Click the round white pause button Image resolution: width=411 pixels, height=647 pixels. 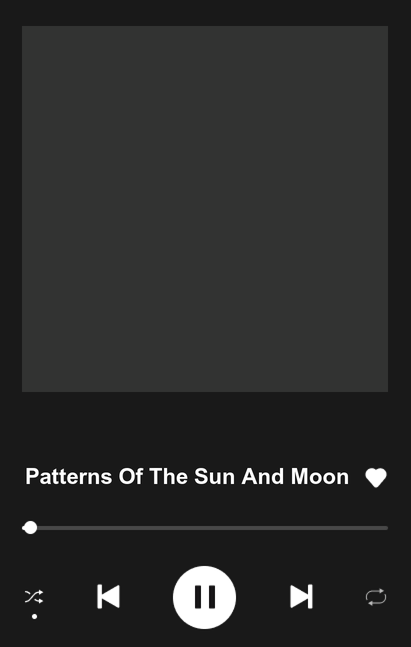click(x=204, y=597)
